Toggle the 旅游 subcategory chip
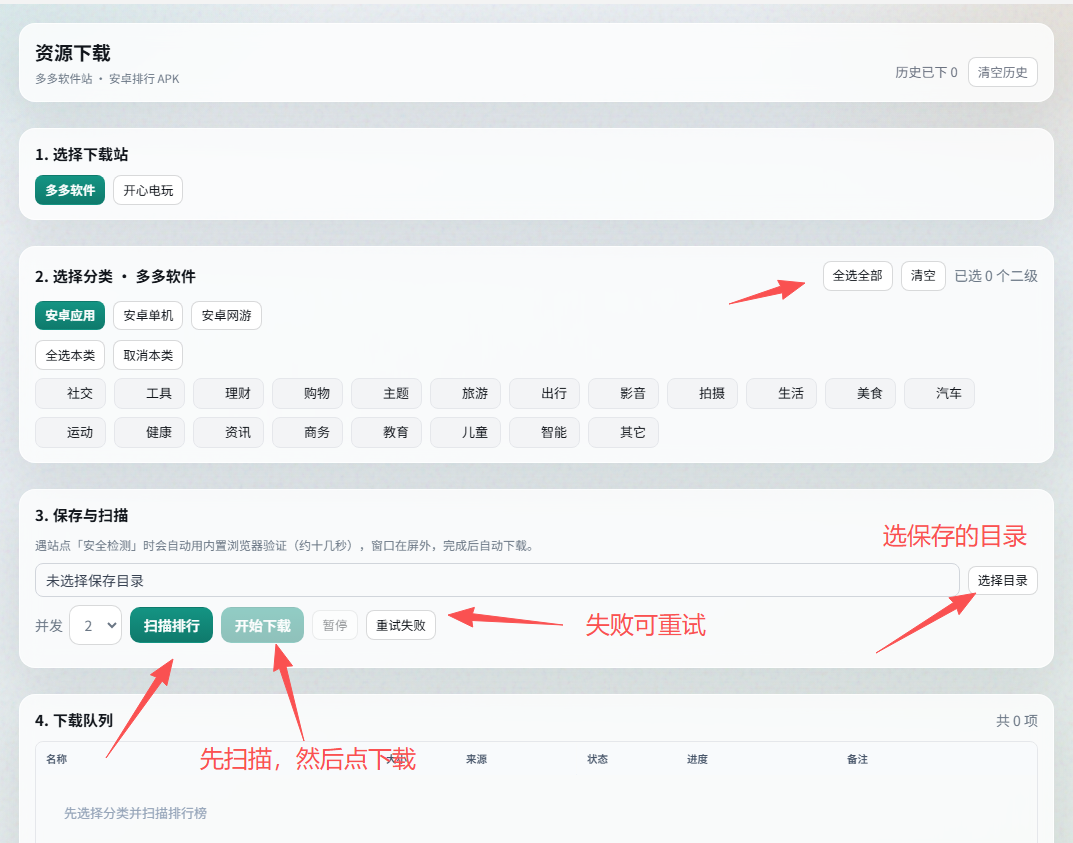Image resolution: width=1073 pixels, height=843 pixels. 465,393
